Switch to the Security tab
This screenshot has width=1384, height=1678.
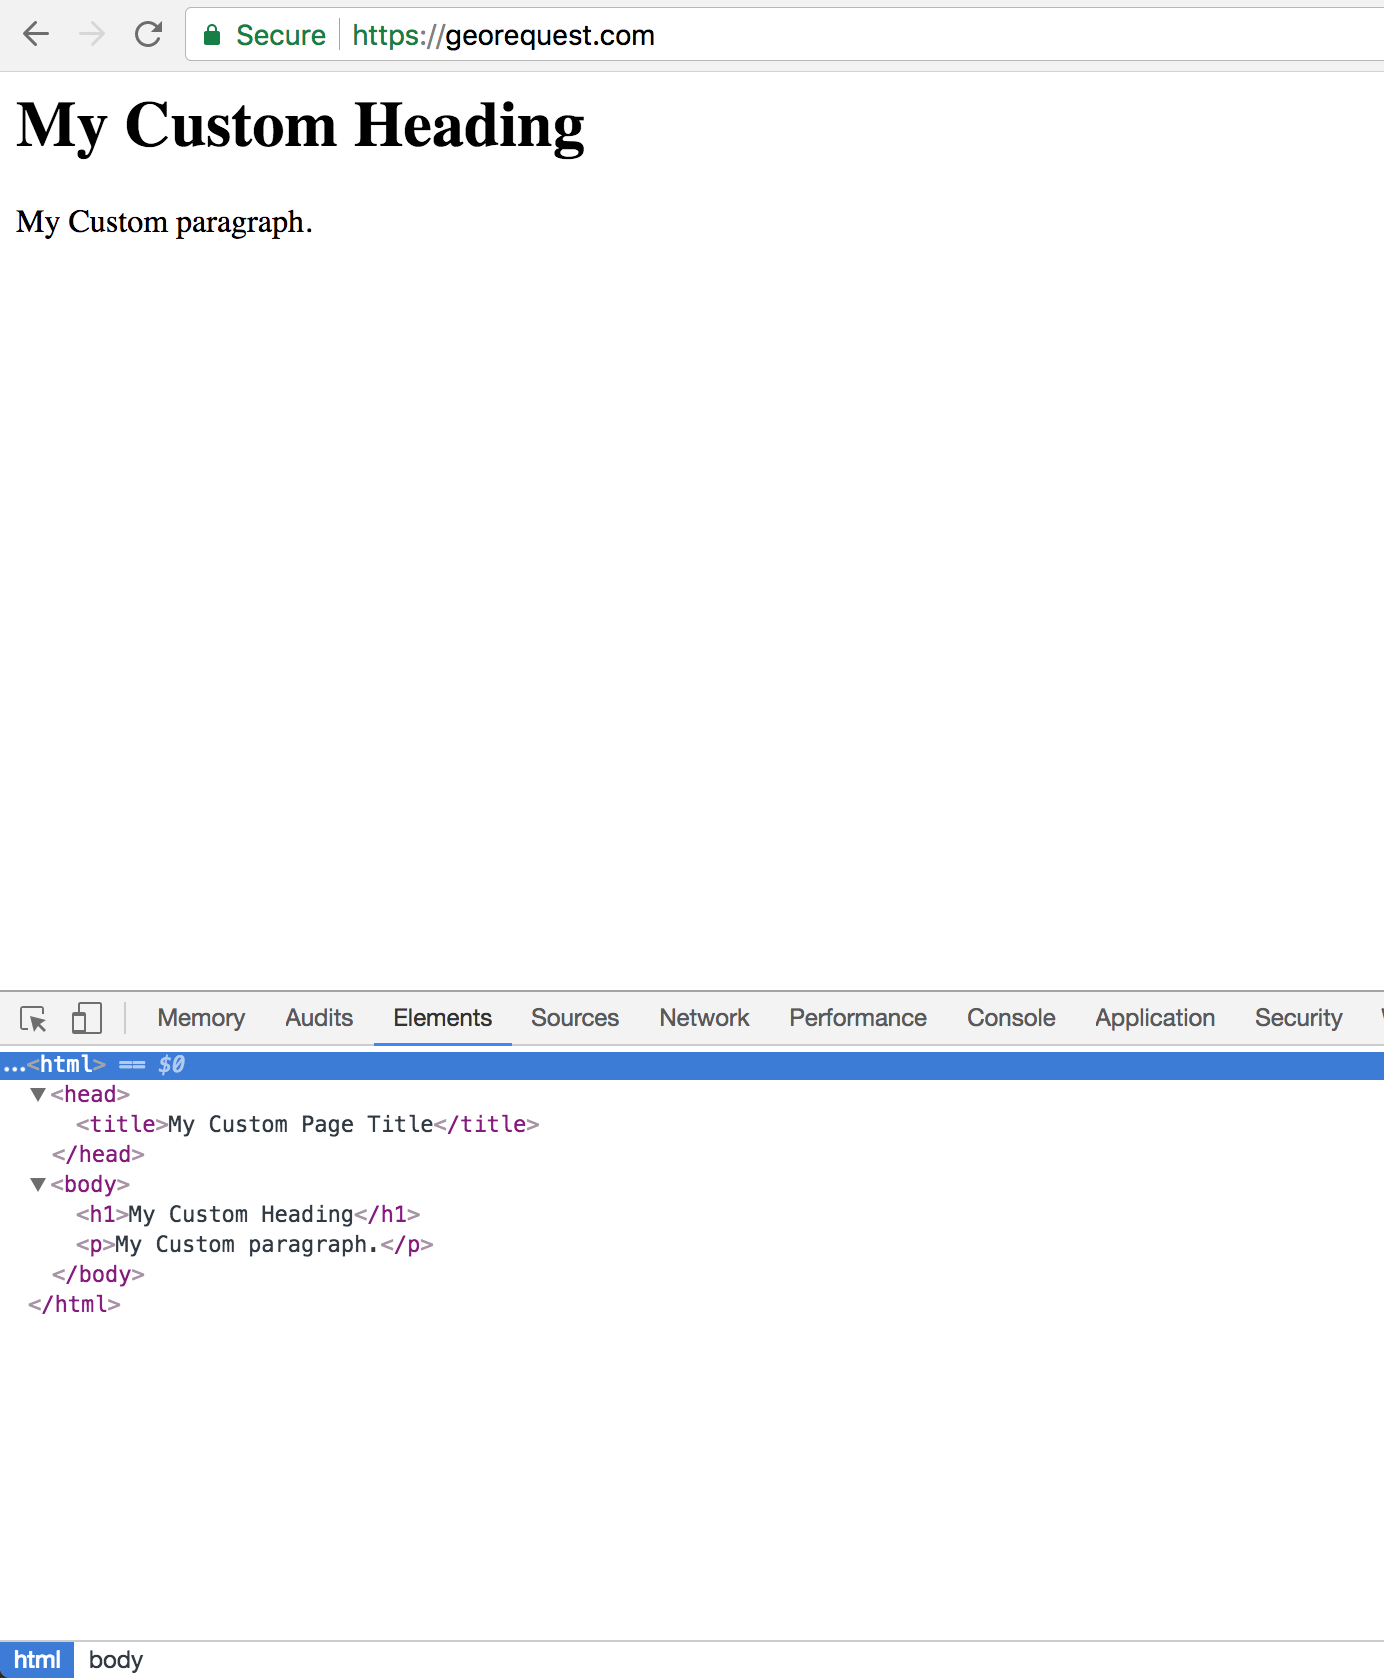[1299, 1018]
